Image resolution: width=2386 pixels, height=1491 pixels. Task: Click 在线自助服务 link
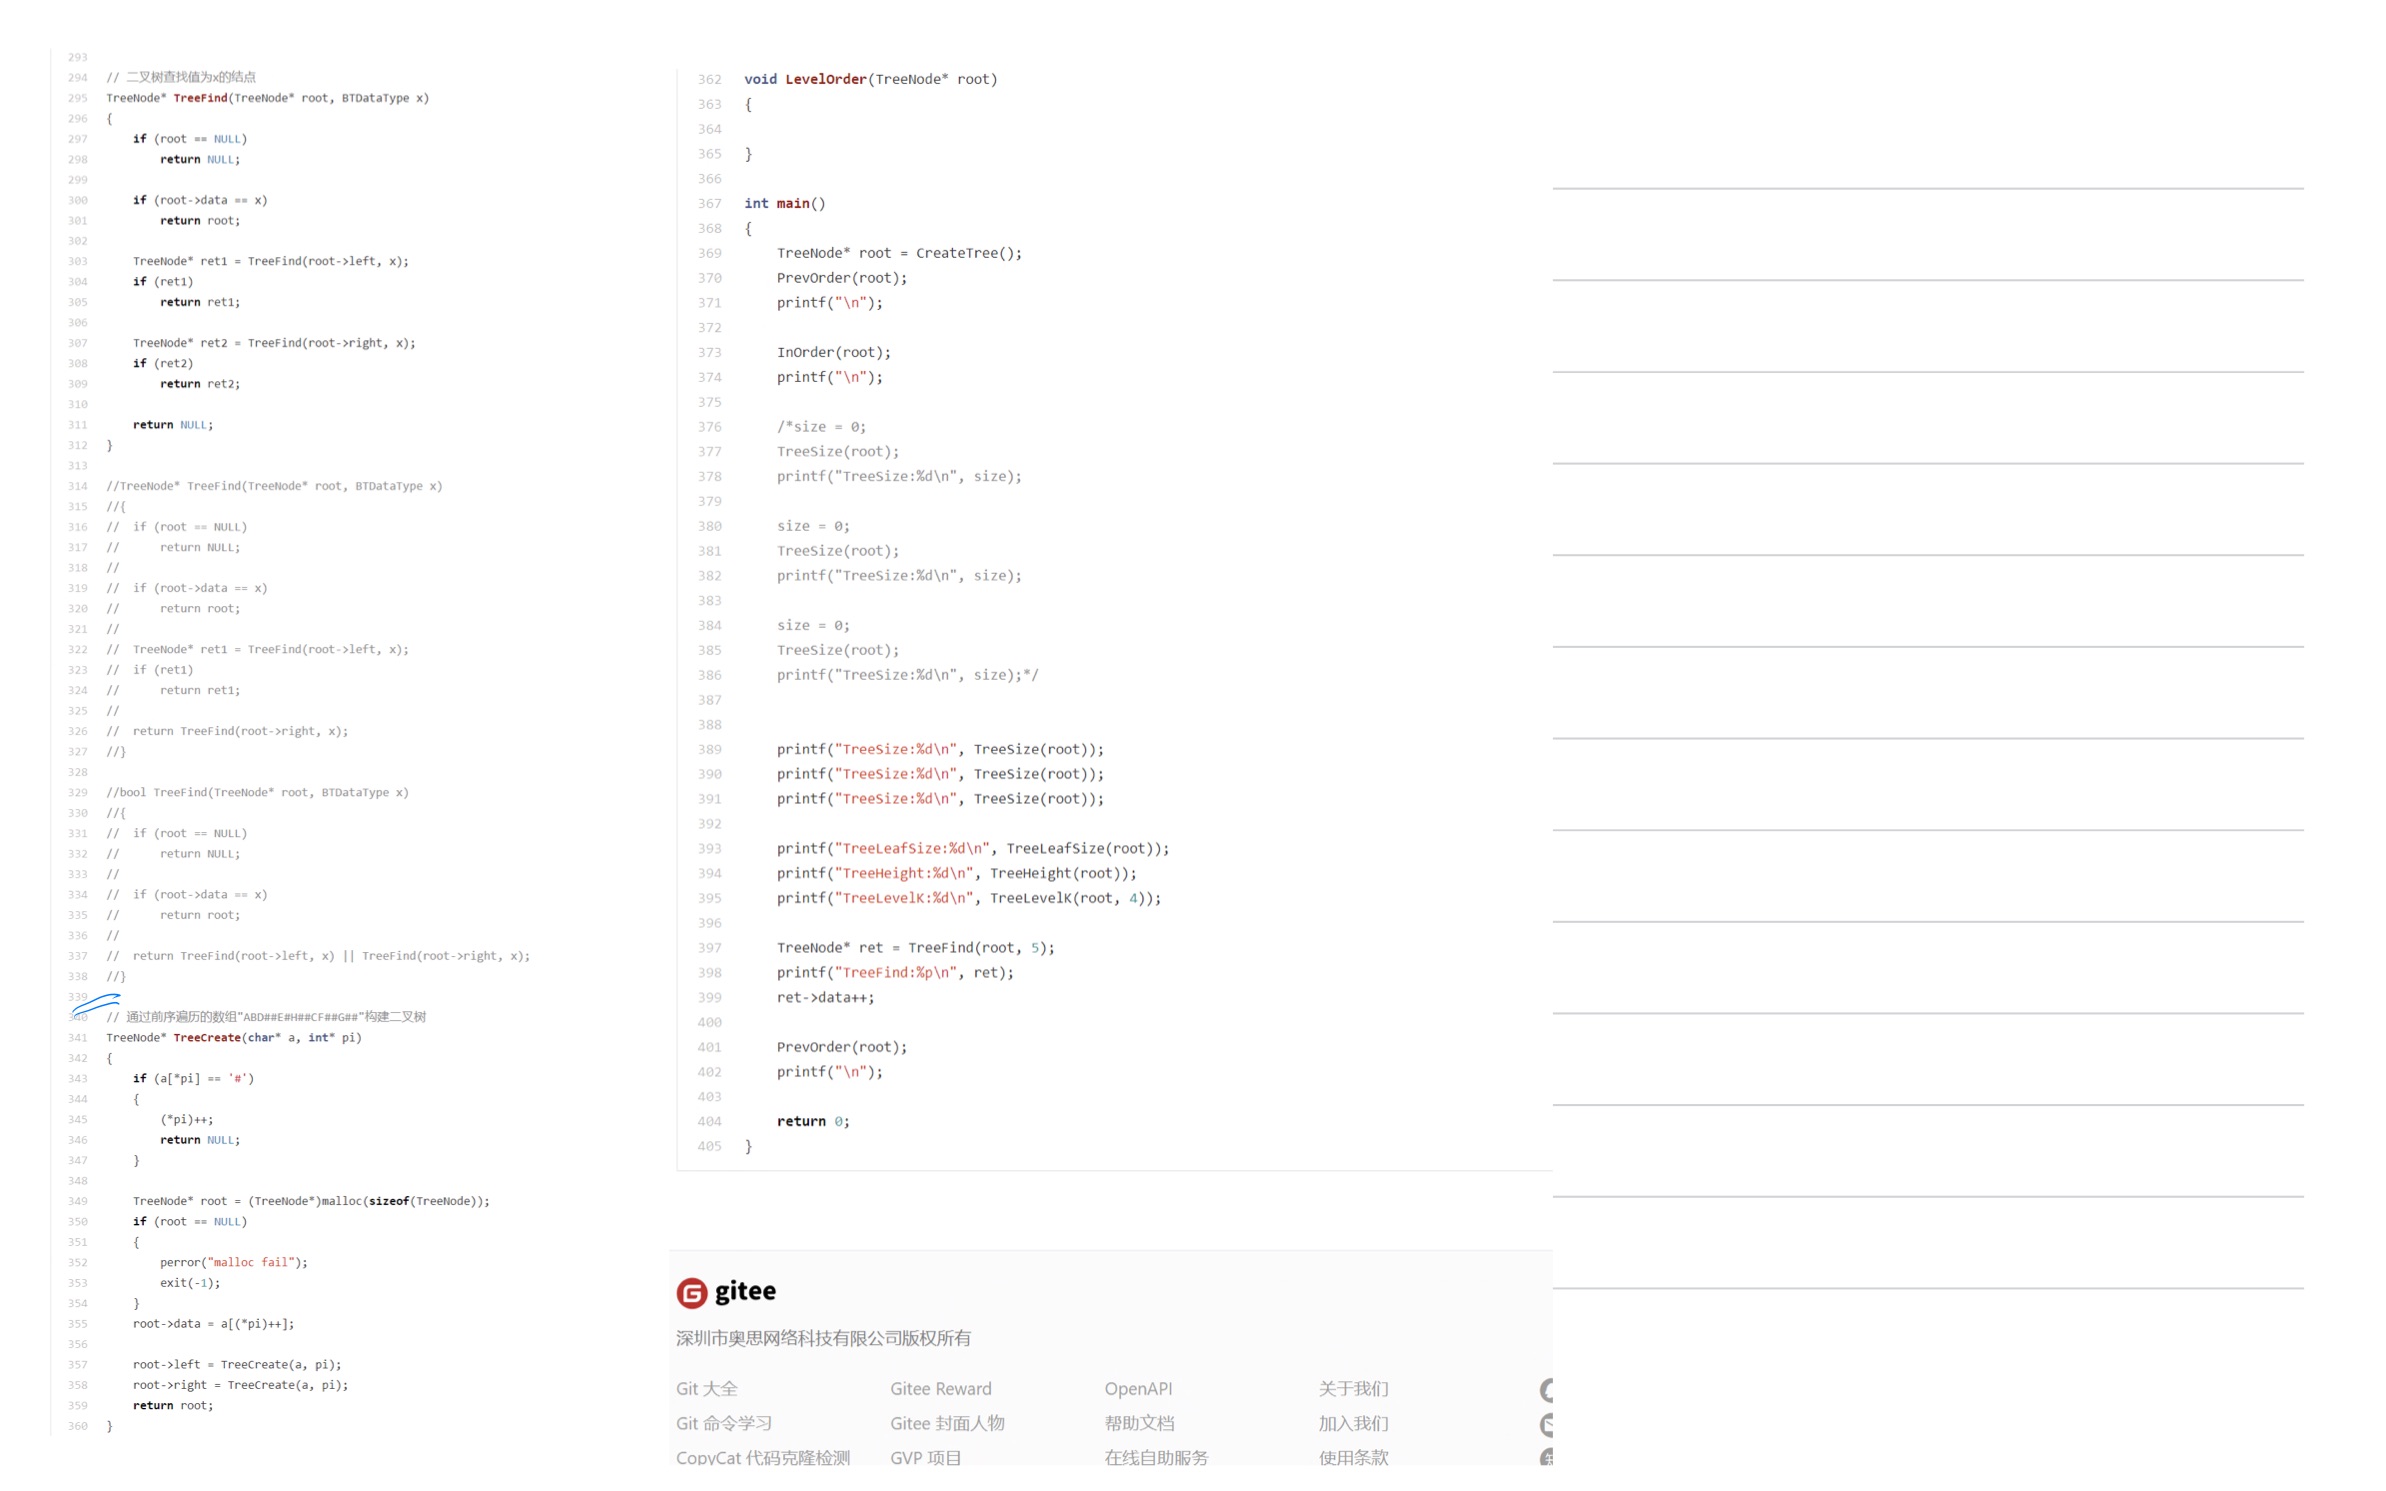click(x=1155, y=1457)
